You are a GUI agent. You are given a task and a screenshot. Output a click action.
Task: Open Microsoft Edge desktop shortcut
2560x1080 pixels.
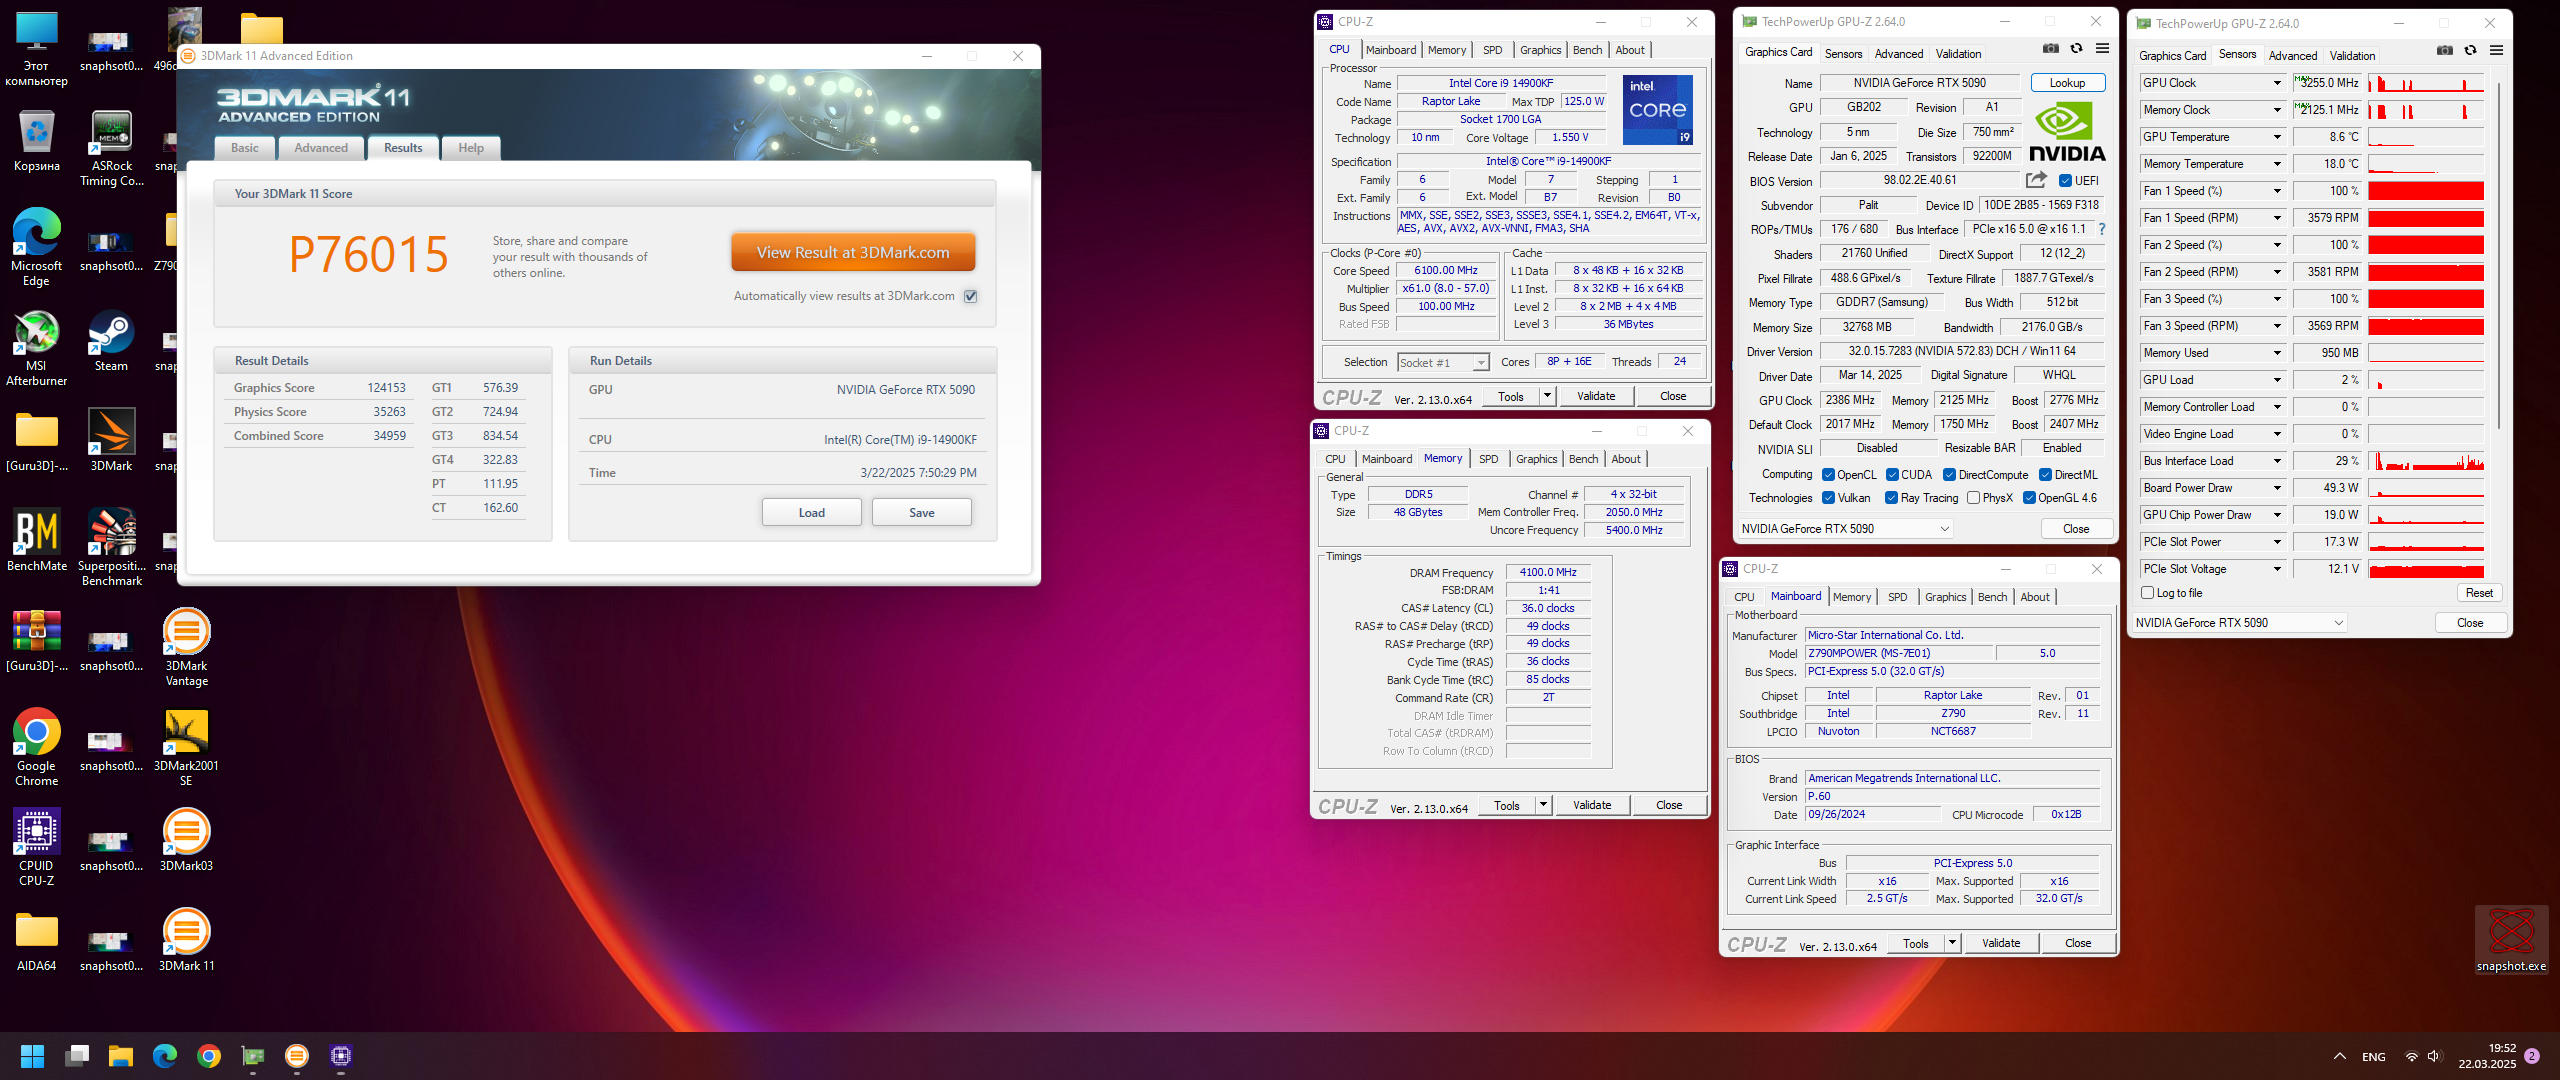(x=37, y=248)
